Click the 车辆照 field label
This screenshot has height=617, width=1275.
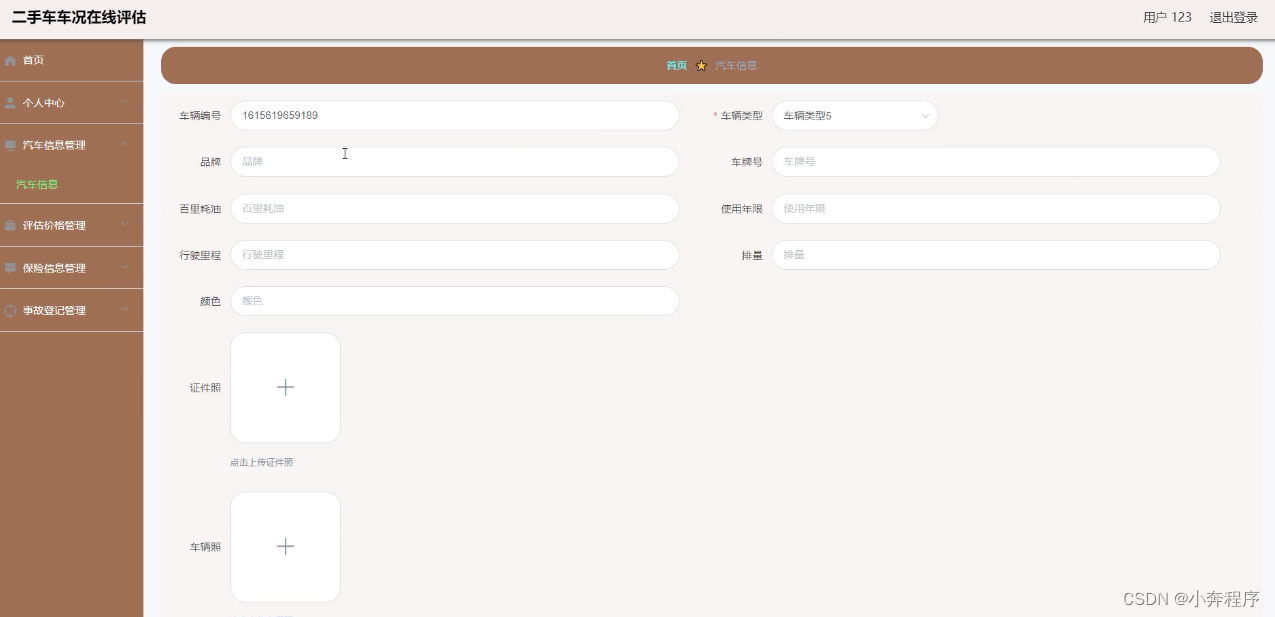tap(205, 547)
